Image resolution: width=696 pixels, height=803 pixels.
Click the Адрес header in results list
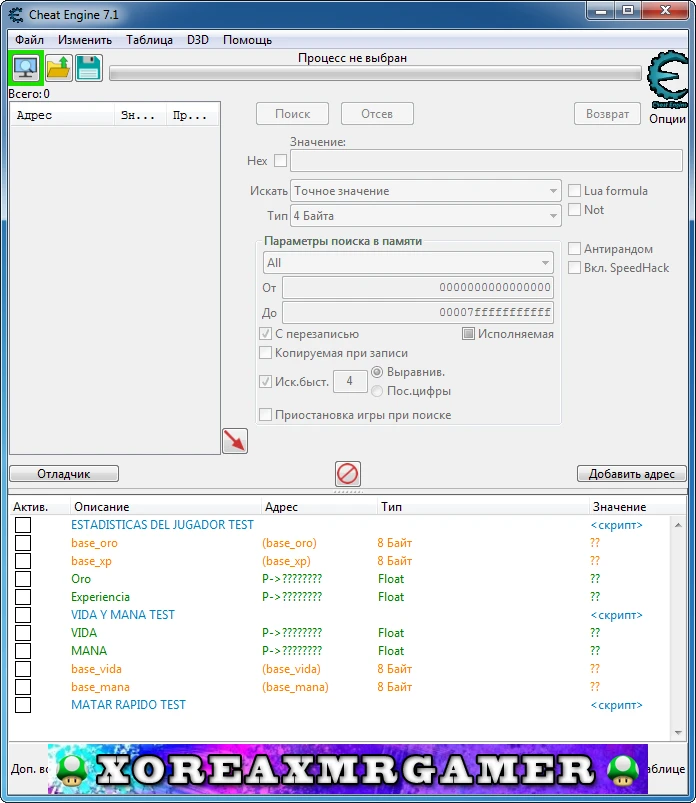[x=63, y=115]
